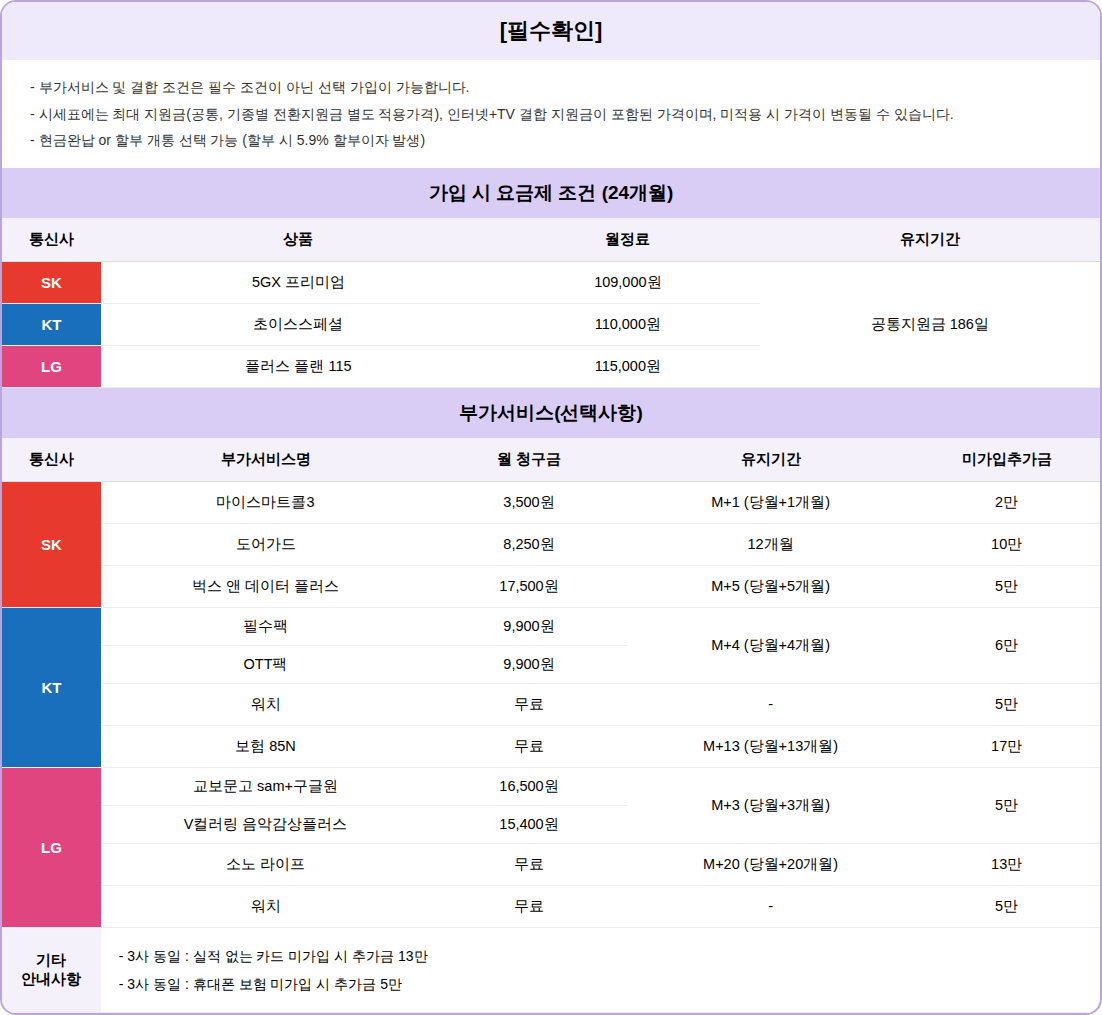1102x1015 pixels.
Task: Click the 미가입추가금 column header
Action: click(x=1006, y=460)
